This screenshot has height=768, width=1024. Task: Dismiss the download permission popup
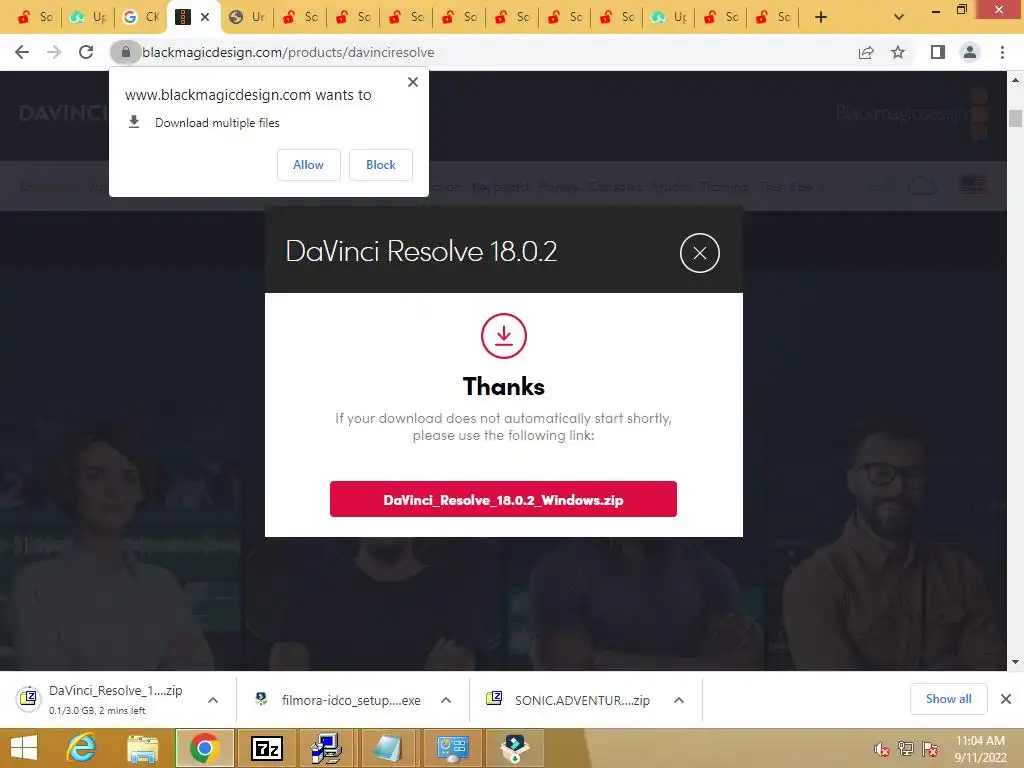pos(413,82)
